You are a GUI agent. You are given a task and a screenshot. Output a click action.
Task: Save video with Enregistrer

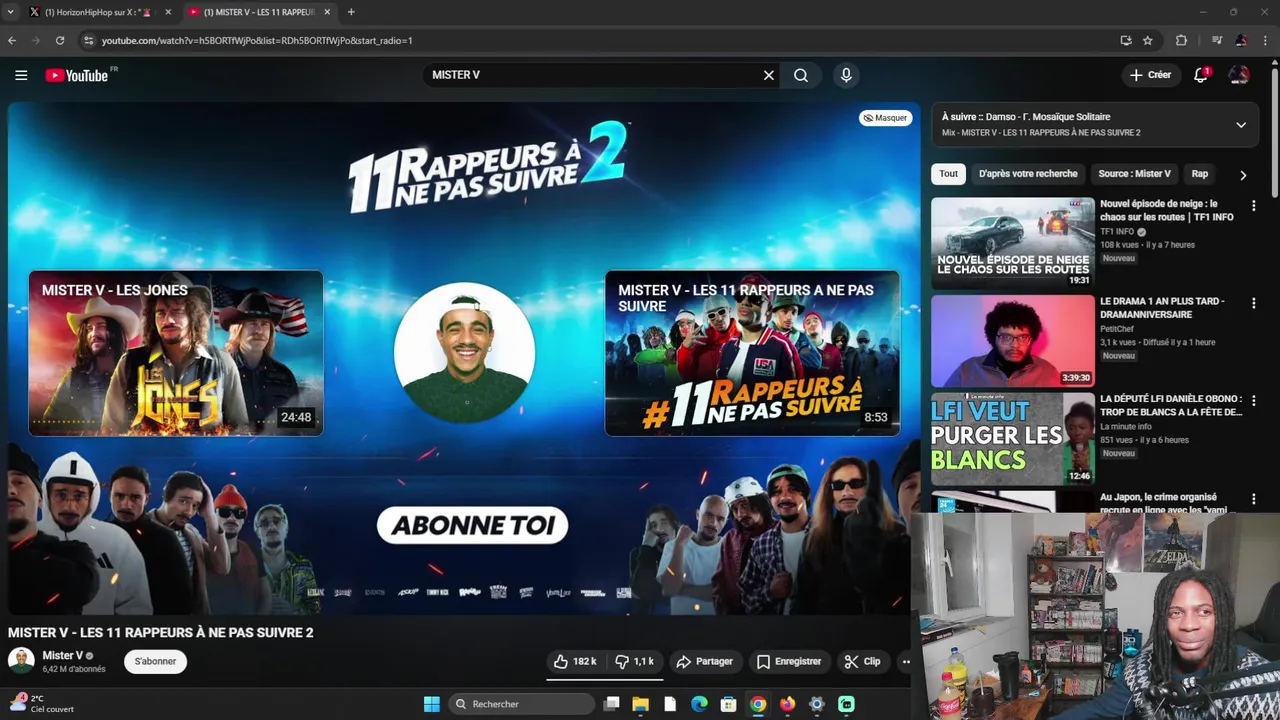[789, 661]
